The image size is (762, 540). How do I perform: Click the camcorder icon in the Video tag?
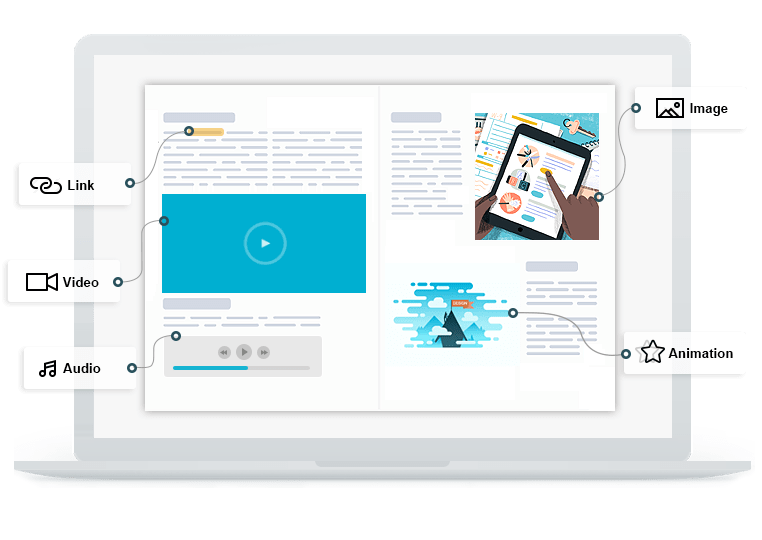41,282
